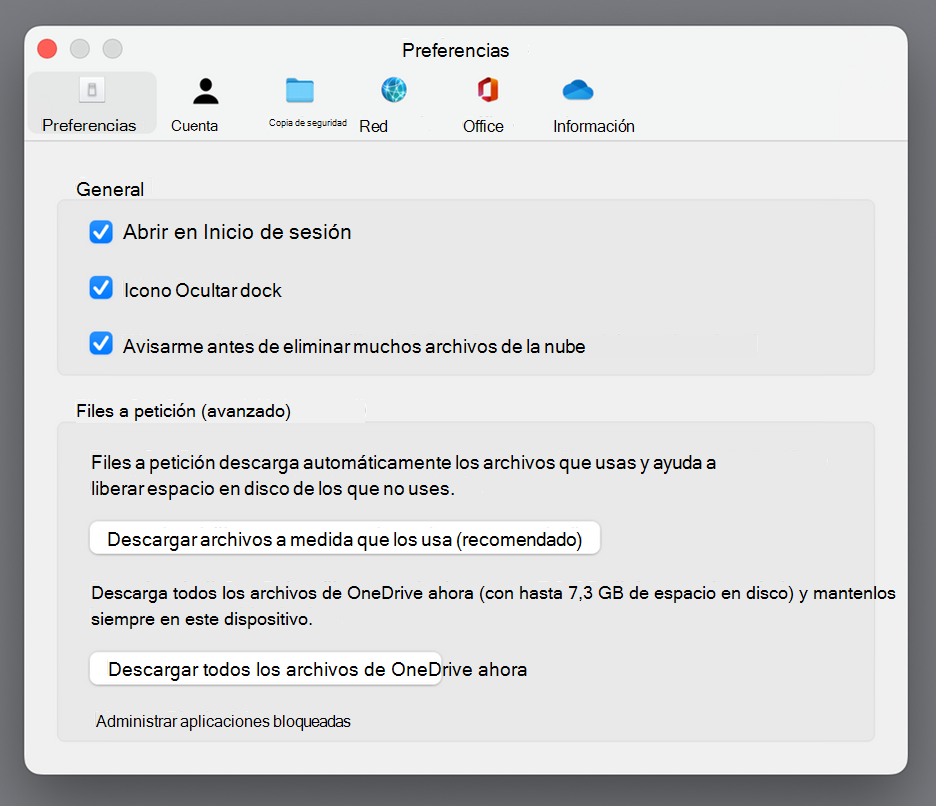Switch to the Red tab label
The height and width of the screenshot is (806, 936).
[x=374, y=127]
